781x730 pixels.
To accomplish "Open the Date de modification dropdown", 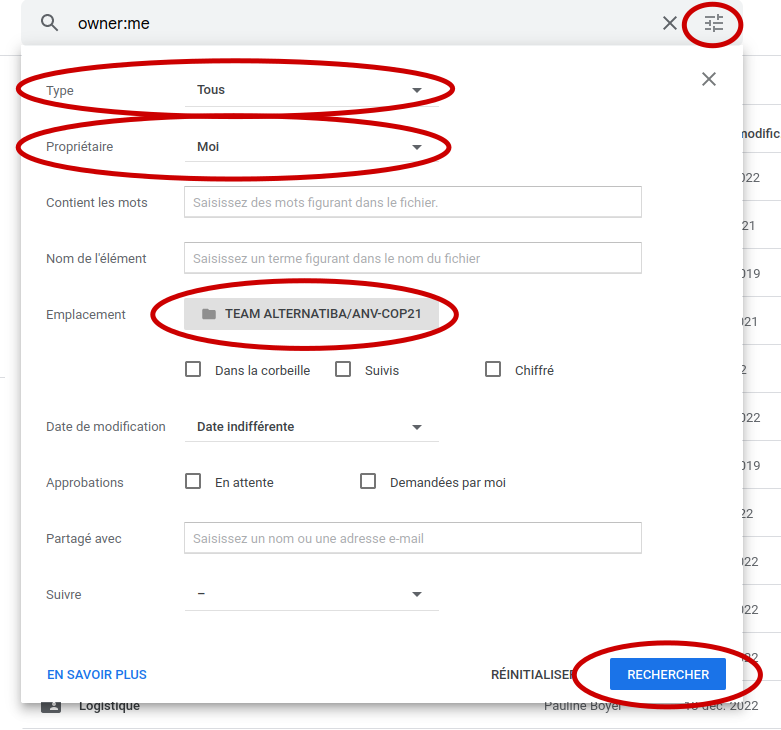I will 311,427.
